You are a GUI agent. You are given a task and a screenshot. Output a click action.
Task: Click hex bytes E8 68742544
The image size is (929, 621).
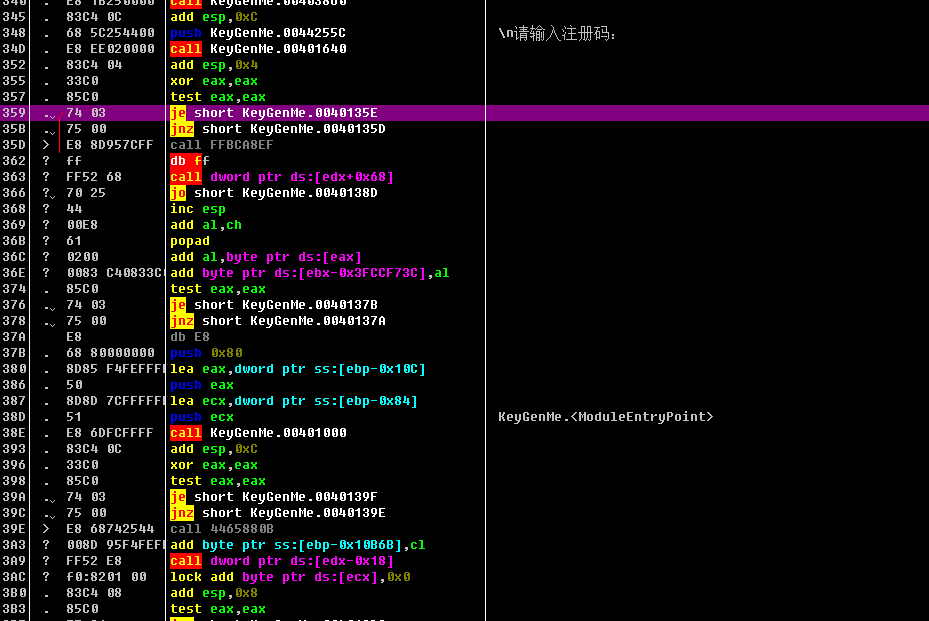[110, 529]
